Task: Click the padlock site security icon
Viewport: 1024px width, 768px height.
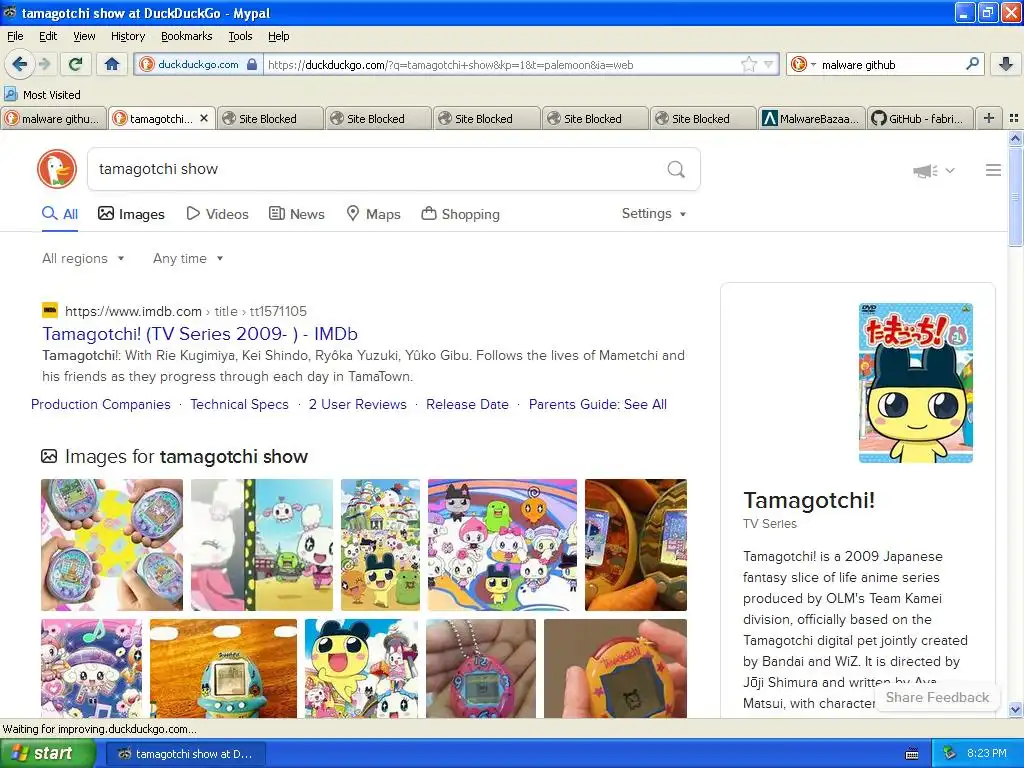Action: 252,64
